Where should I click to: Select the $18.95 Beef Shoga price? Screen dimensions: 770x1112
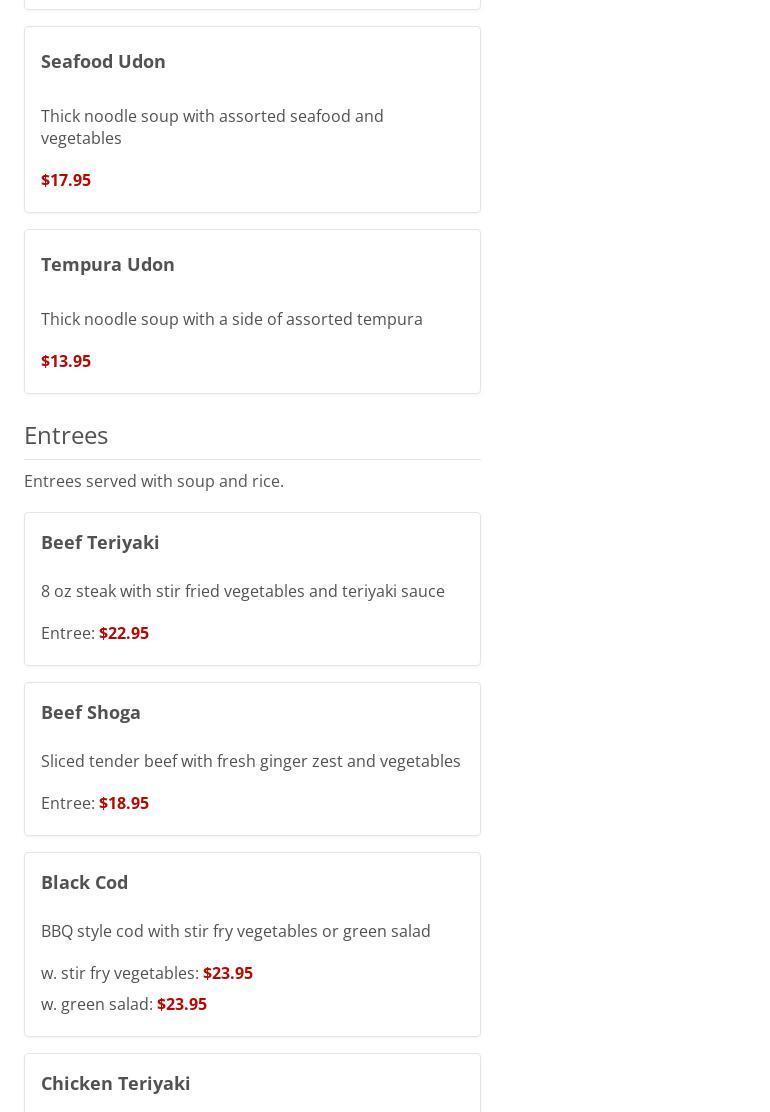124,803
